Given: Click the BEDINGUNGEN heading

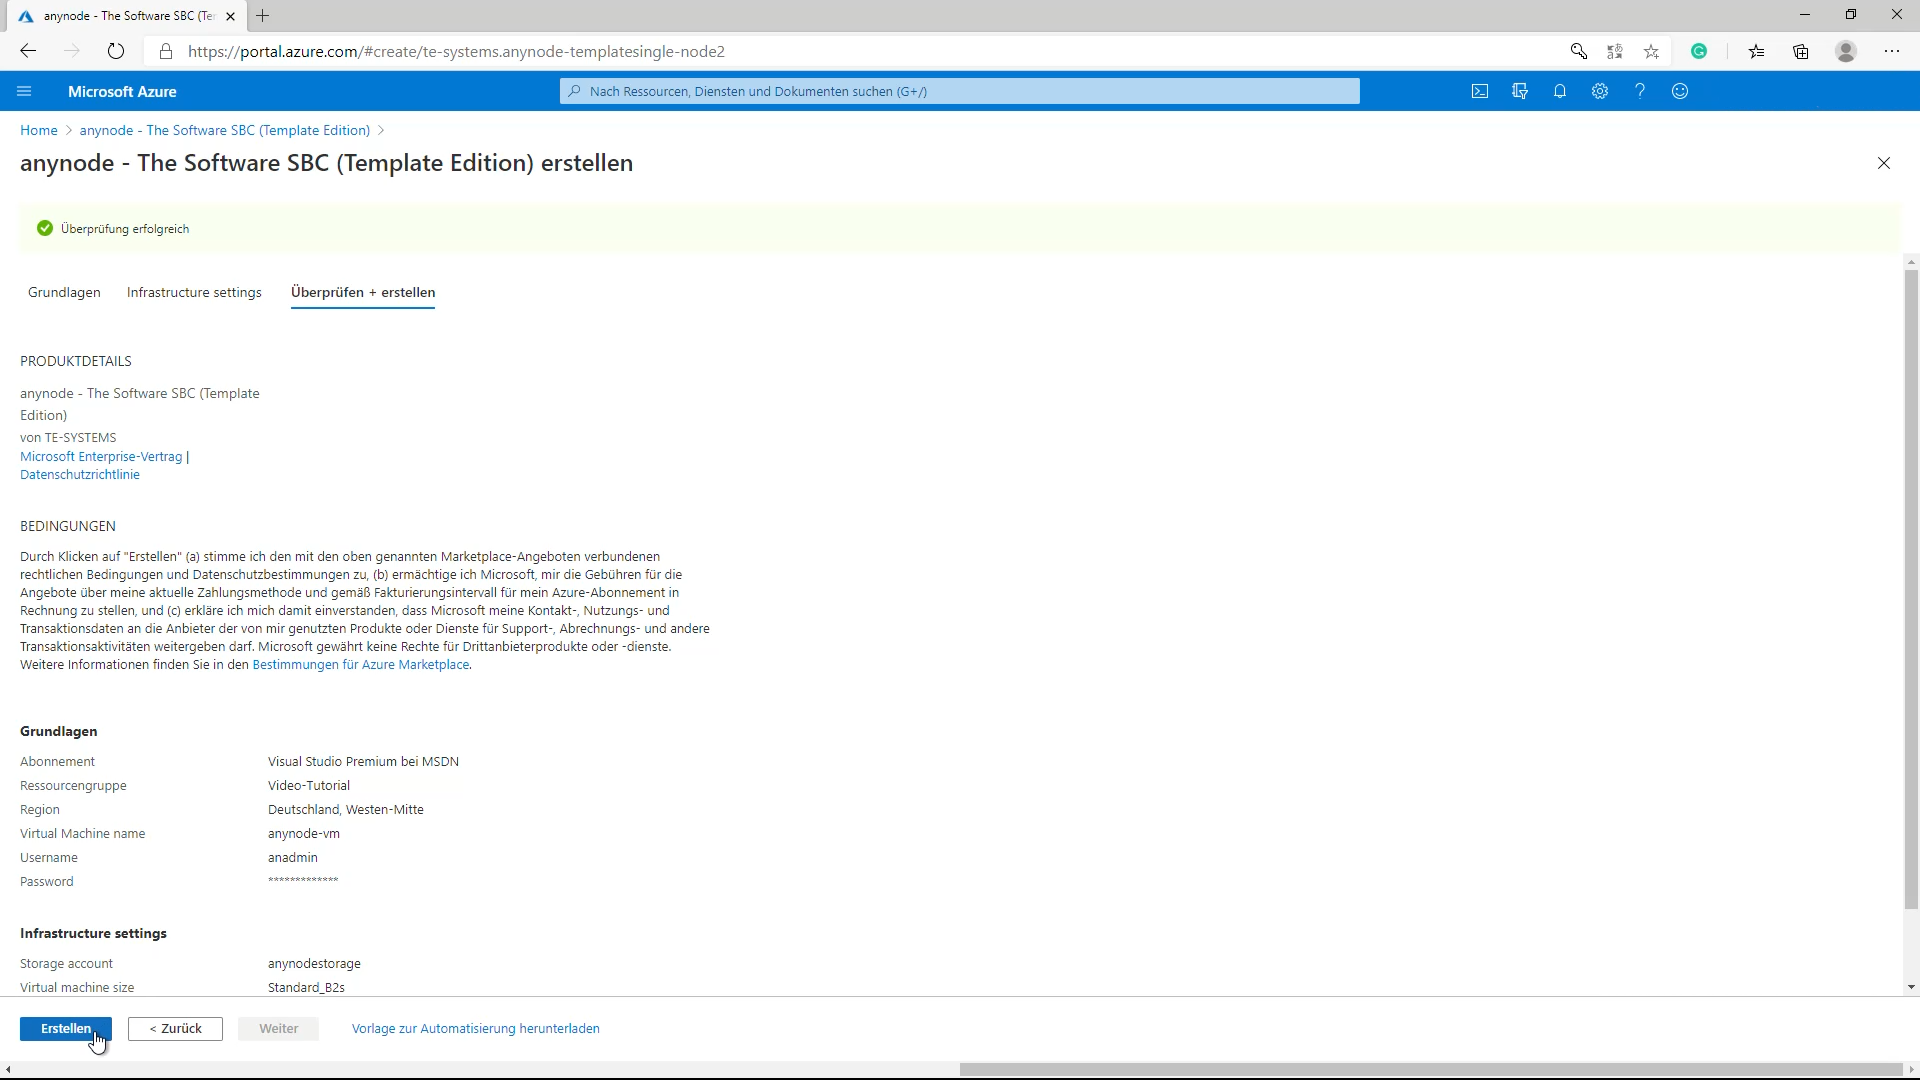Looking at the screenshot, I should [68, 526].
